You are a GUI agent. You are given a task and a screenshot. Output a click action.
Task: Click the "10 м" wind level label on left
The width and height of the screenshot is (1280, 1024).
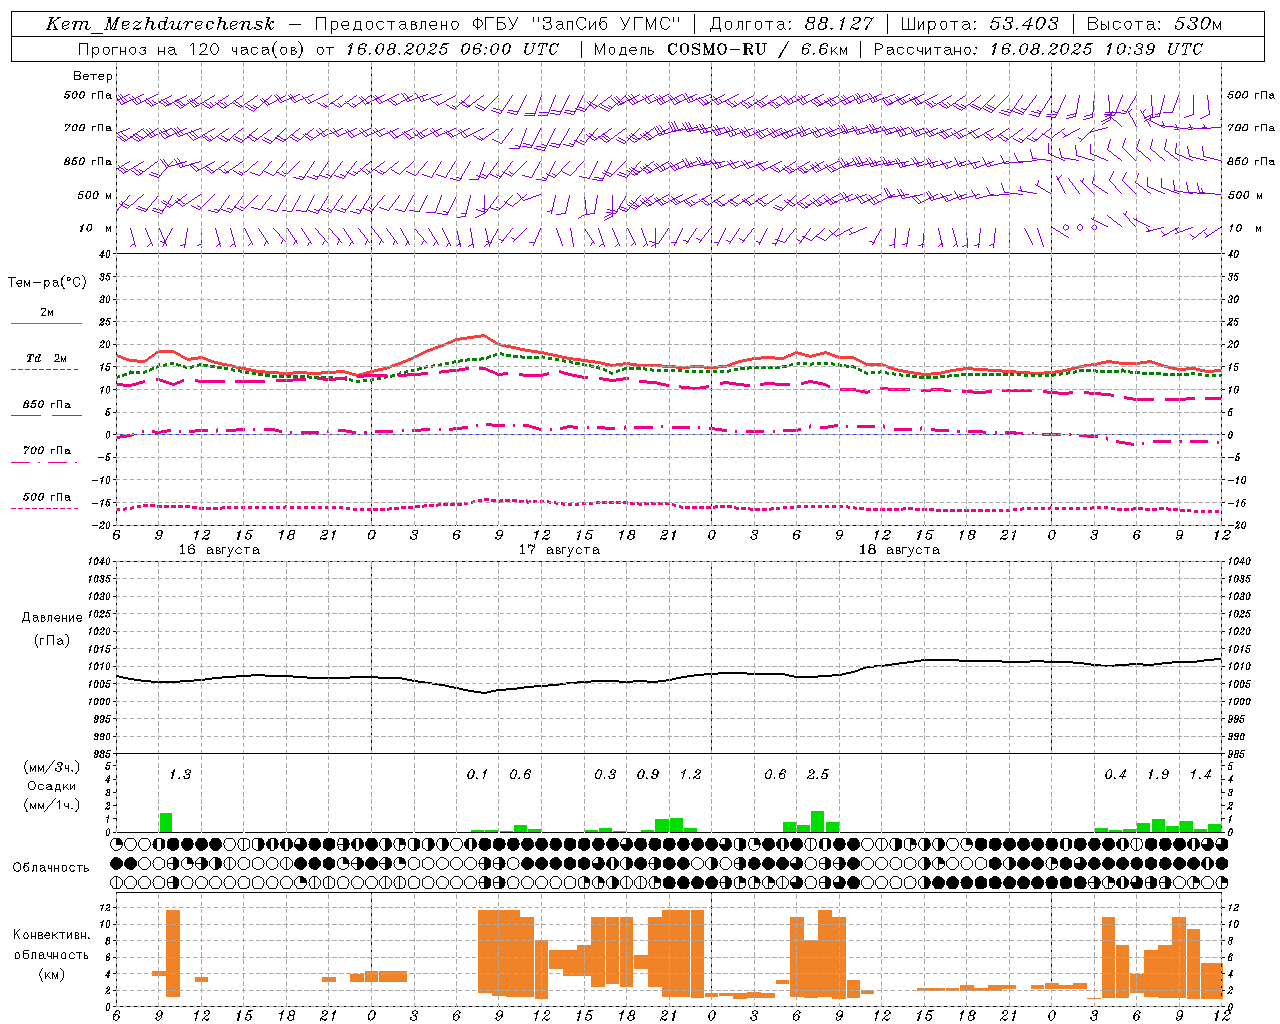pos(96,228)
